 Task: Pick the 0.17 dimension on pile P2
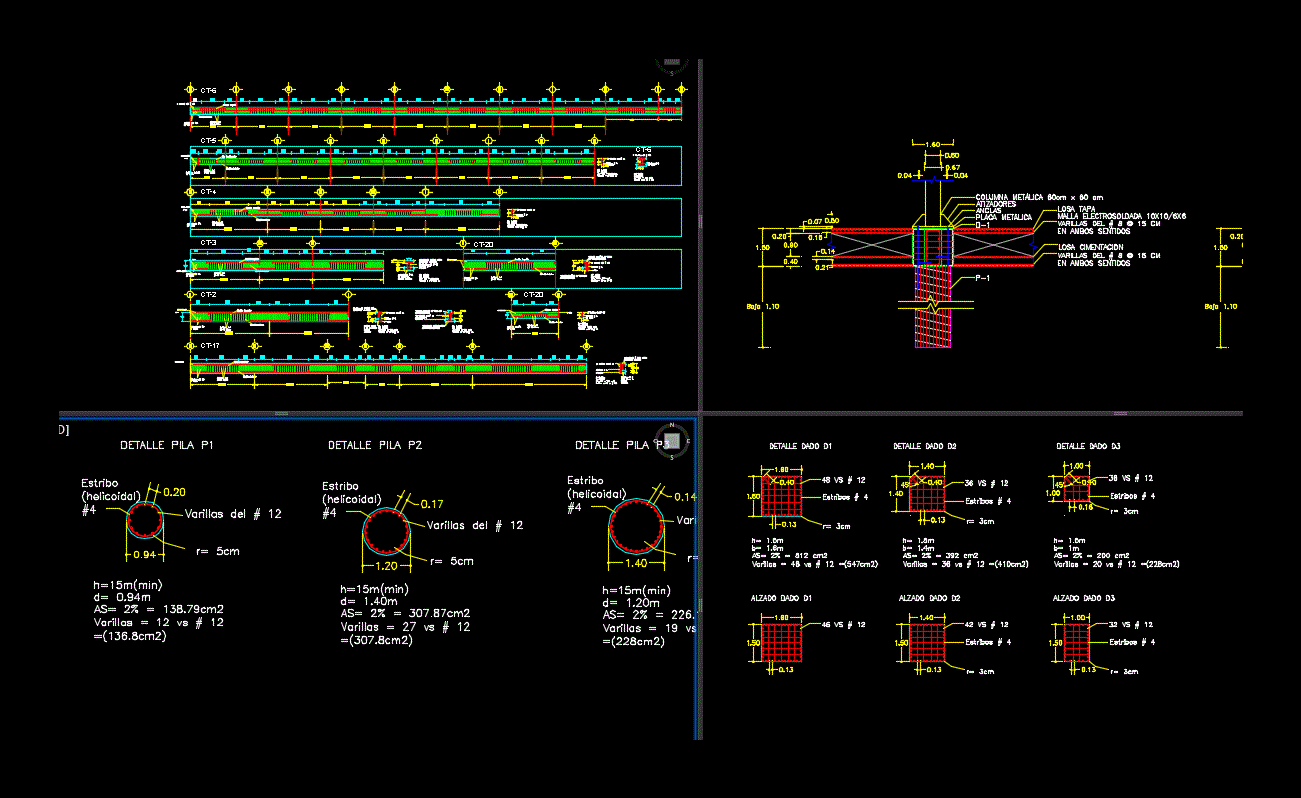pyautogui.click(x=432, y=503)
